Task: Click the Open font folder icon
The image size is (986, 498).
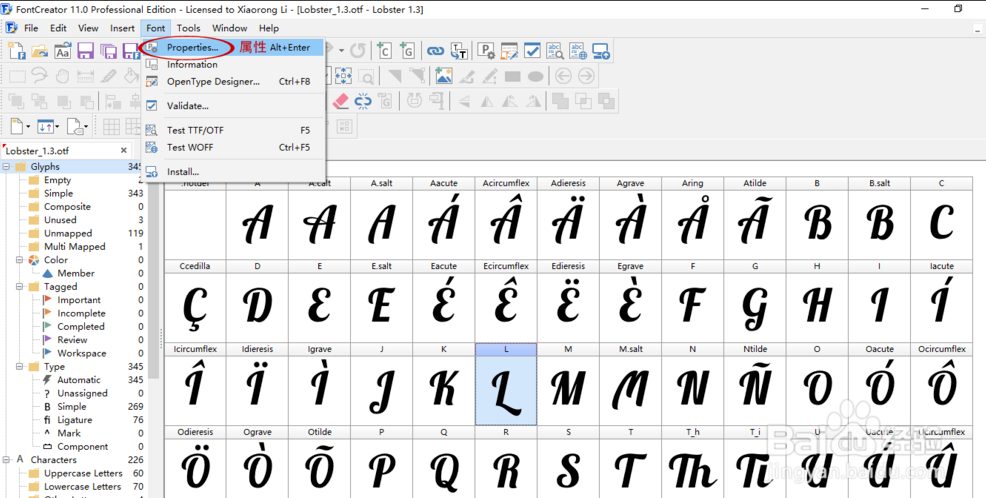Action: pos(40,51)
